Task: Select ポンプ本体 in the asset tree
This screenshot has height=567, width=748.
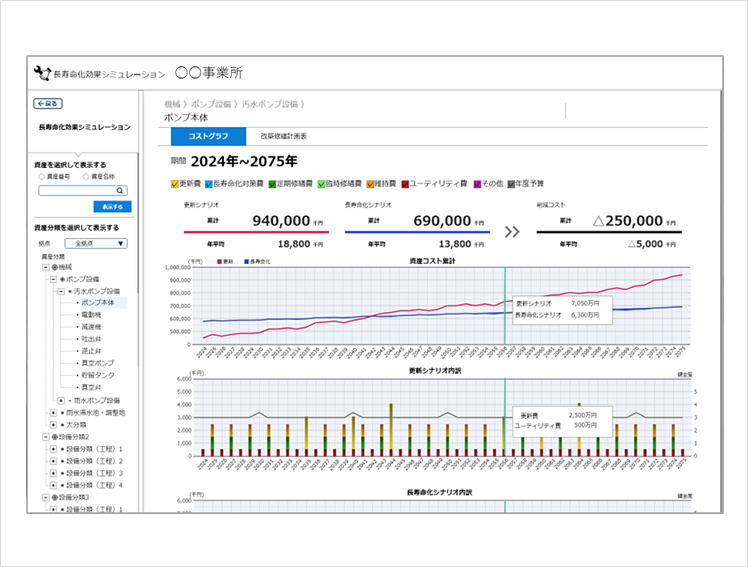Action: point(98,302)
